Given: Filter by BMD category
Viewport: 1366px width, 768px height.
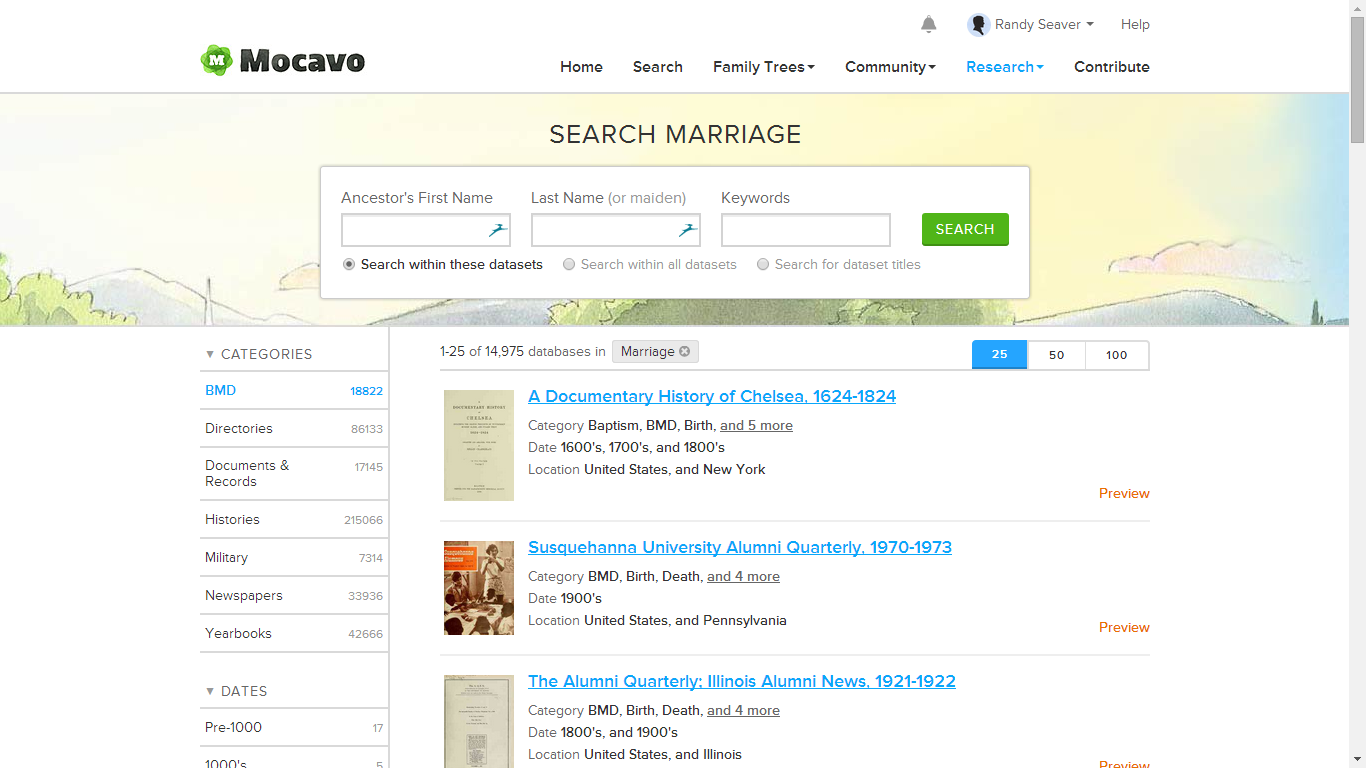Looking at the screenshot, I should (294, 390).
